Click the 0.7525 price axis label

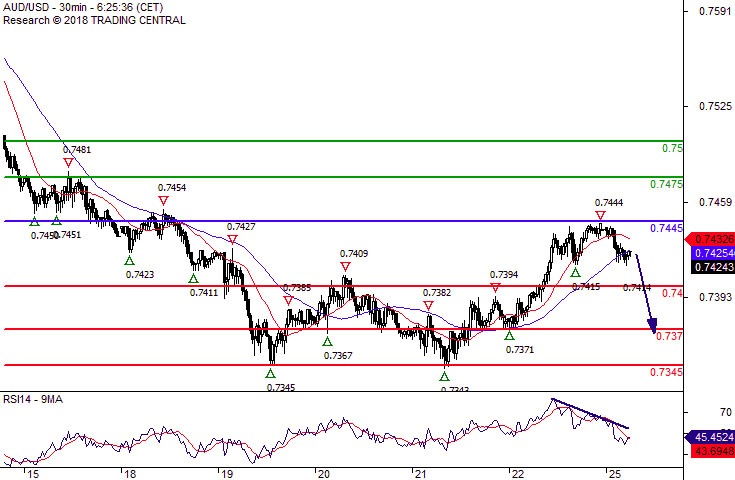point(715,106)
